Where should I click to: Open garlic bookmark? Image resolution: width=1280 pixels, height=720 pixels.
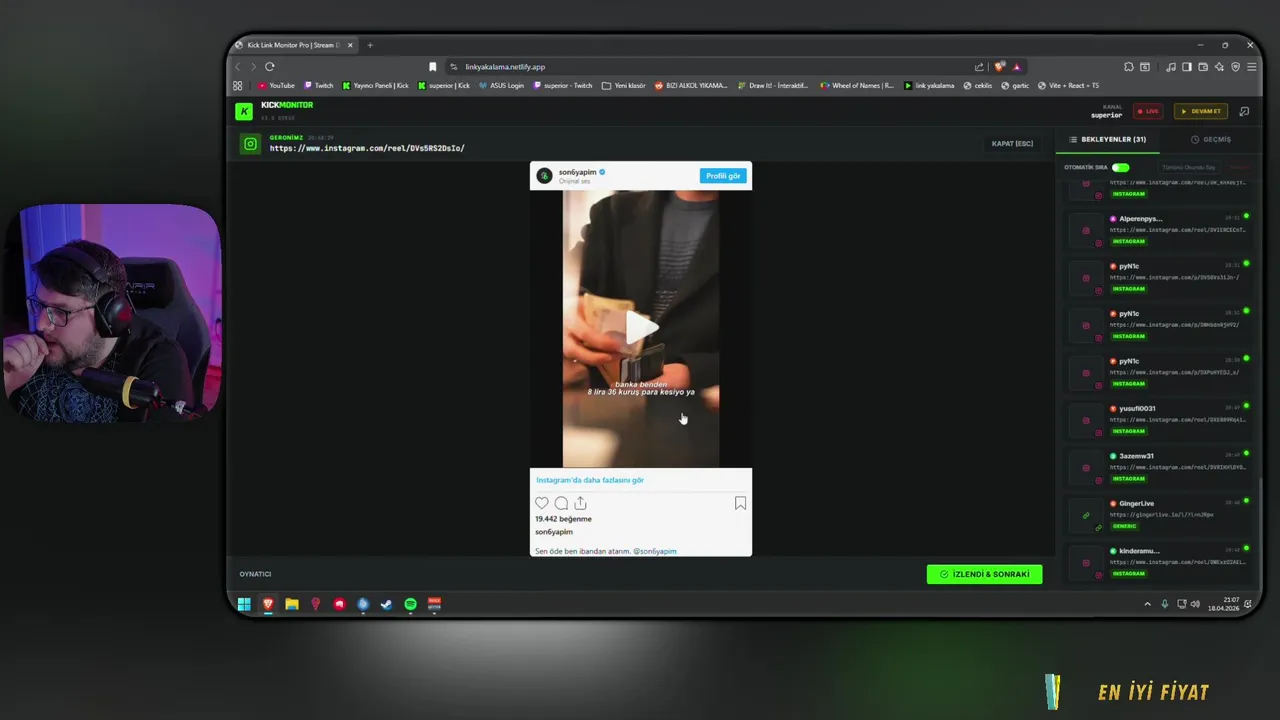coord(1016,86)
